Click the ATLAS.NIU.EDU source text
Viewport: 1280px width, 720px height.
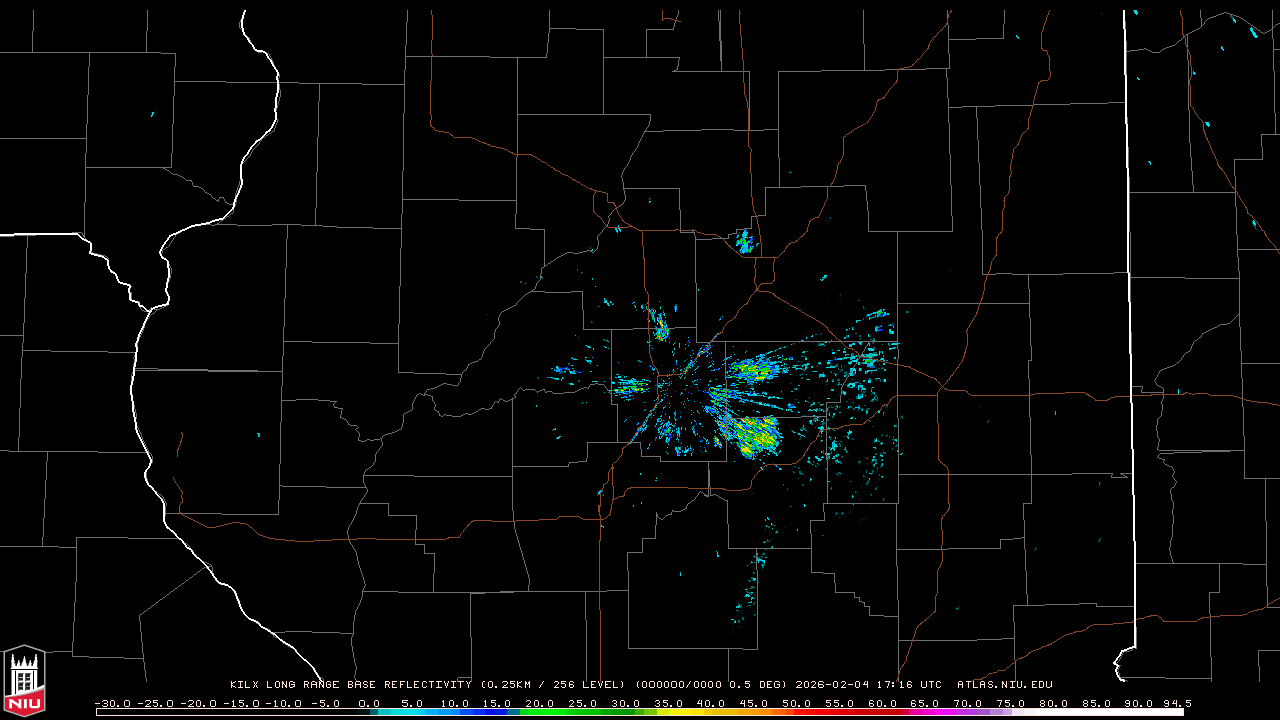(x=1004, y=685)
